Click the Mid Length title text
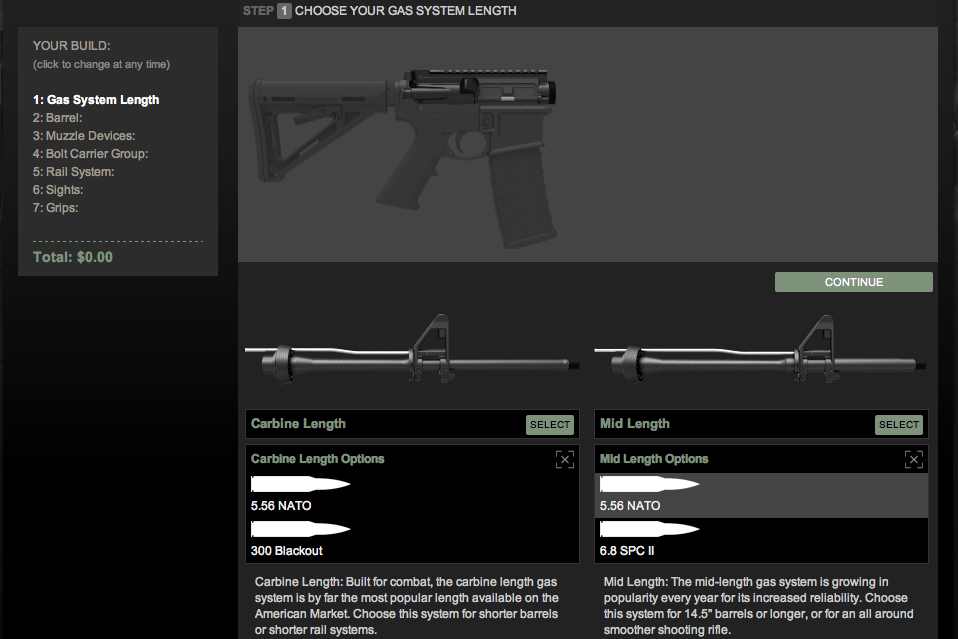958x639 pixels. [635, 424]
